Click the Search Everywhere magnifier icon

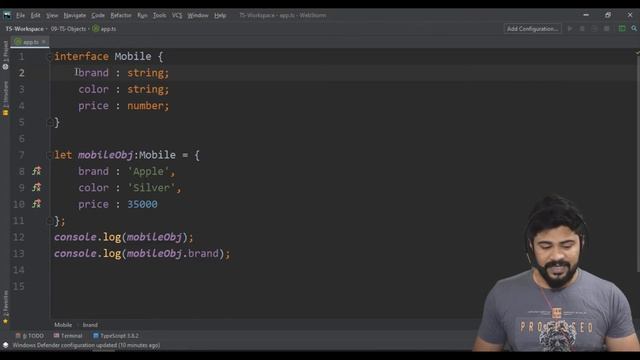point(634,29)
